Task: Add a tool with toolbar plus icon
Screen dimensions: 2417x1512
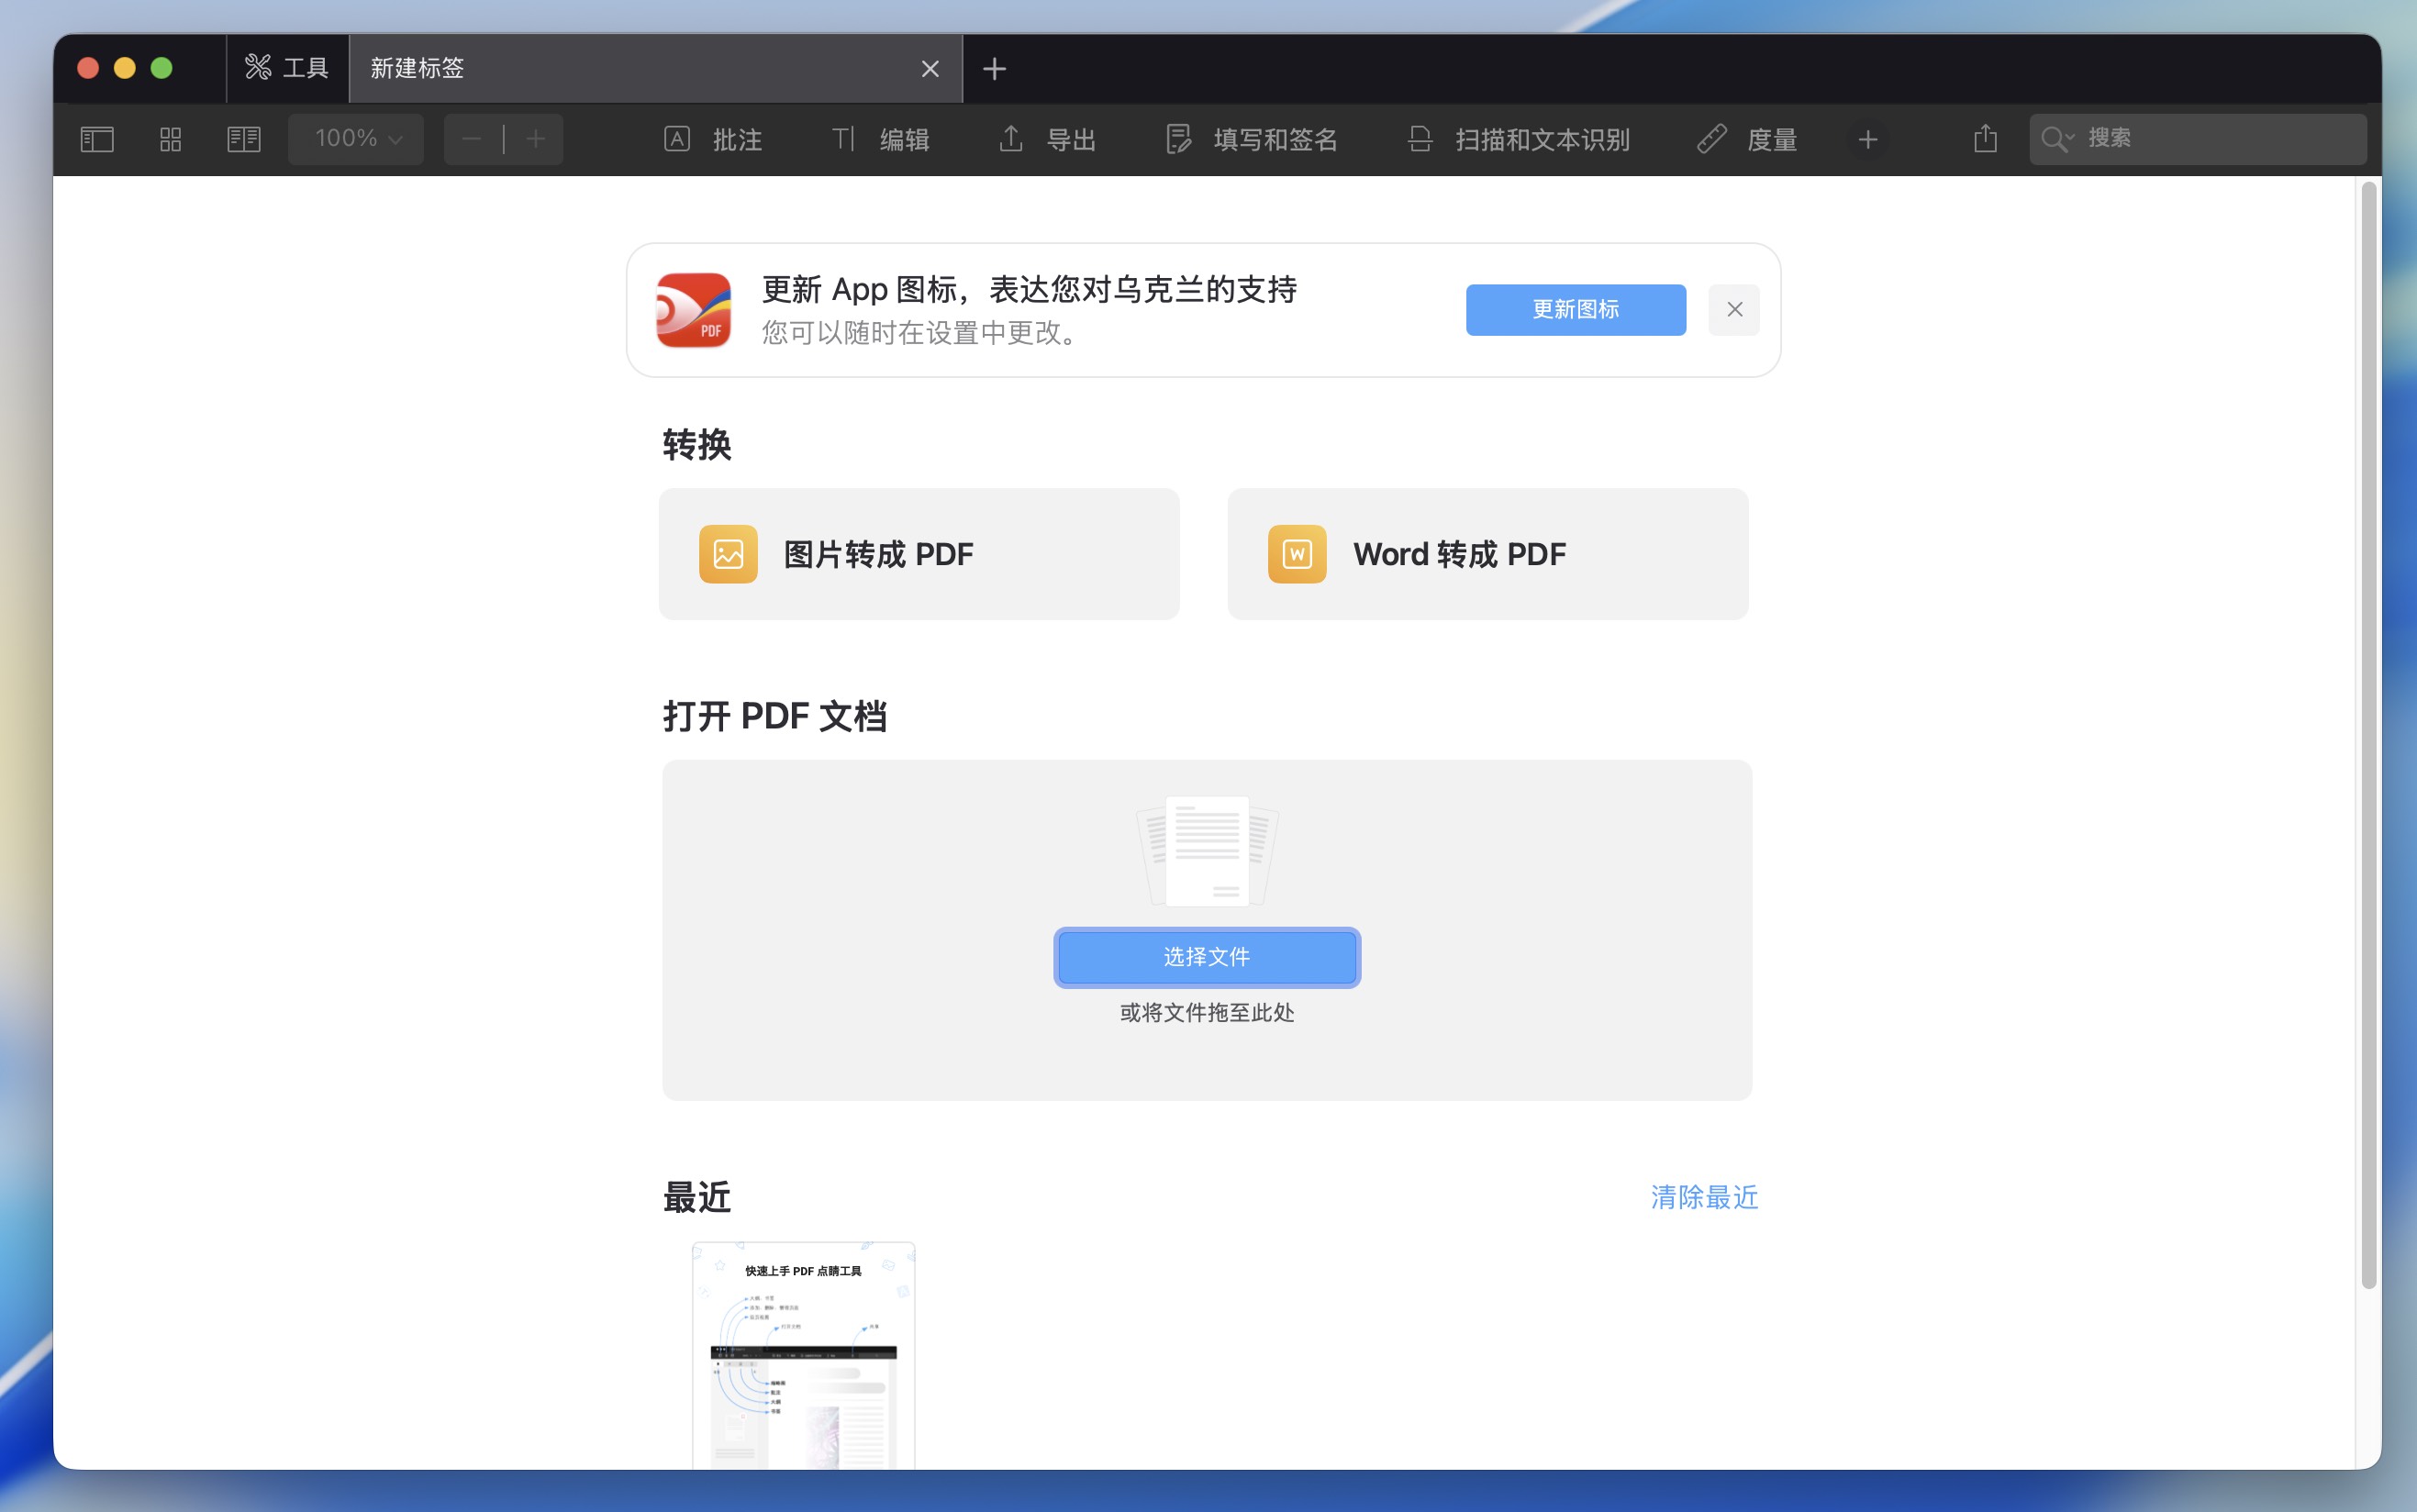Action: tap(1868, 139)
